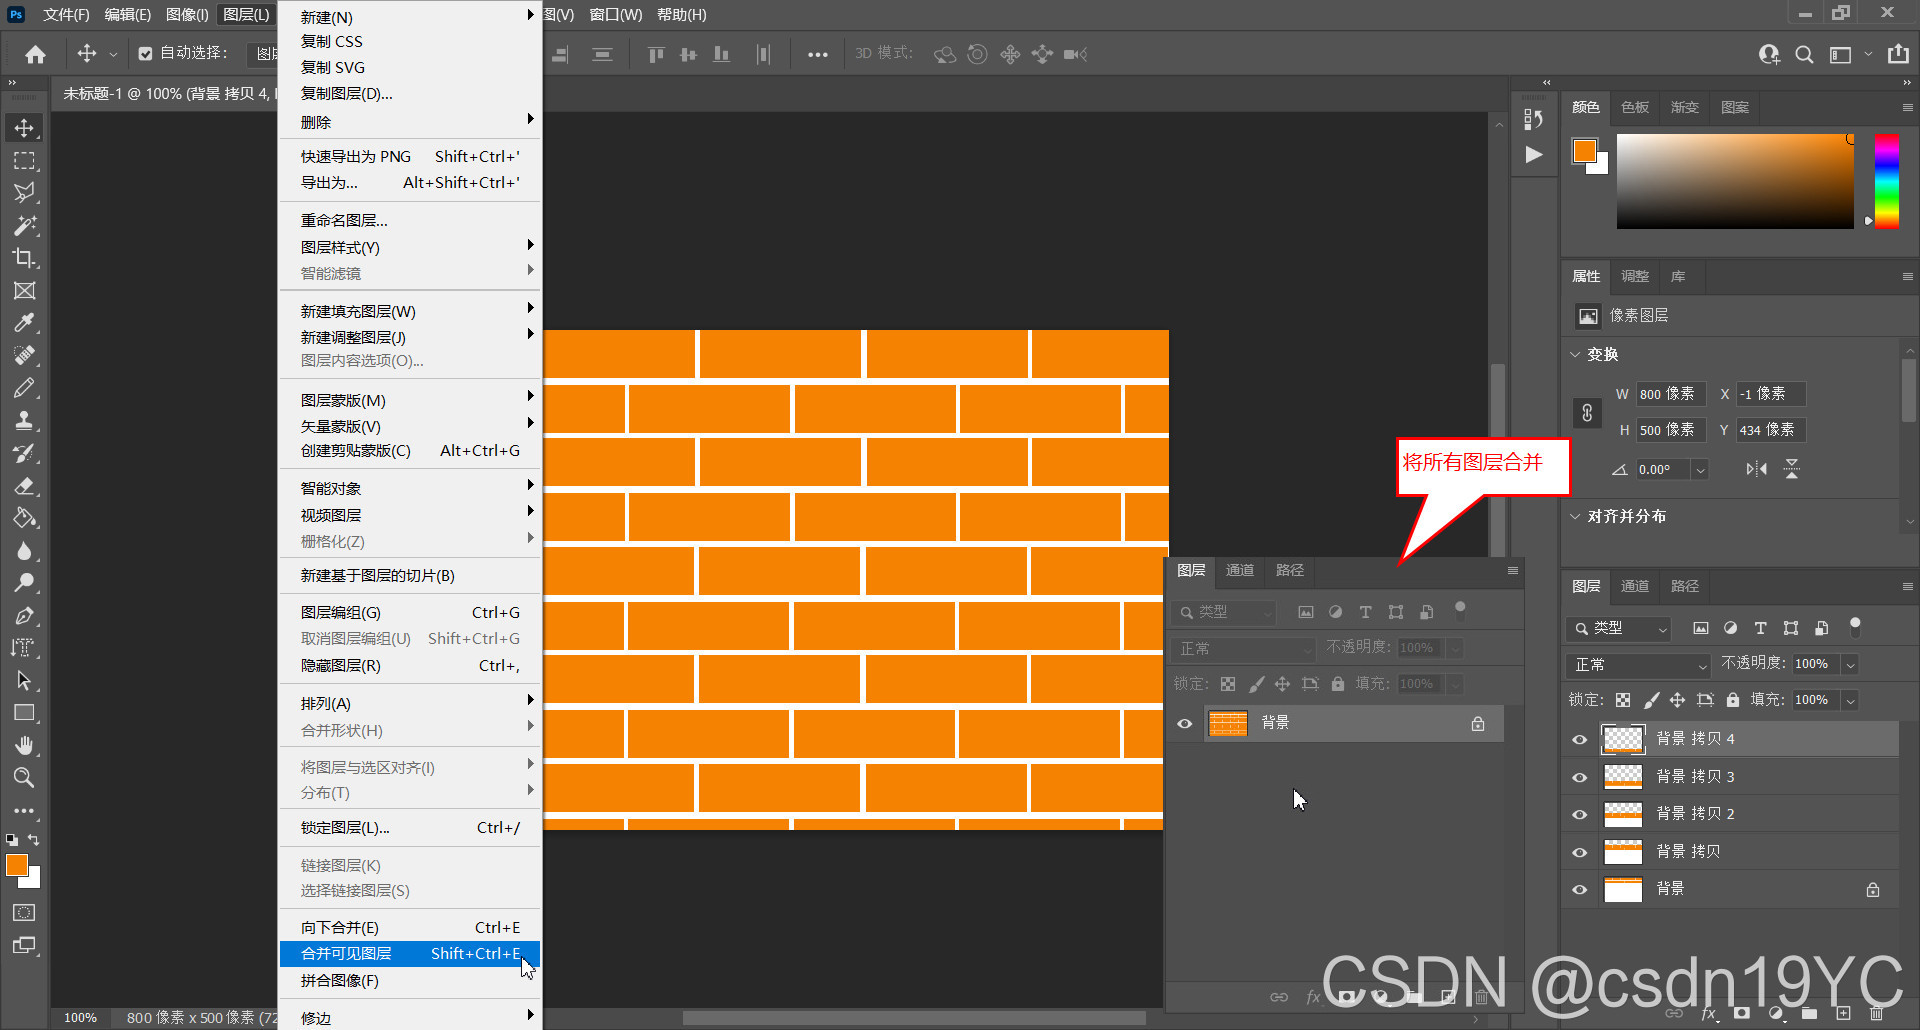
Task: Toggle lock all icon in Layers panel
Action: [1733, 700]
